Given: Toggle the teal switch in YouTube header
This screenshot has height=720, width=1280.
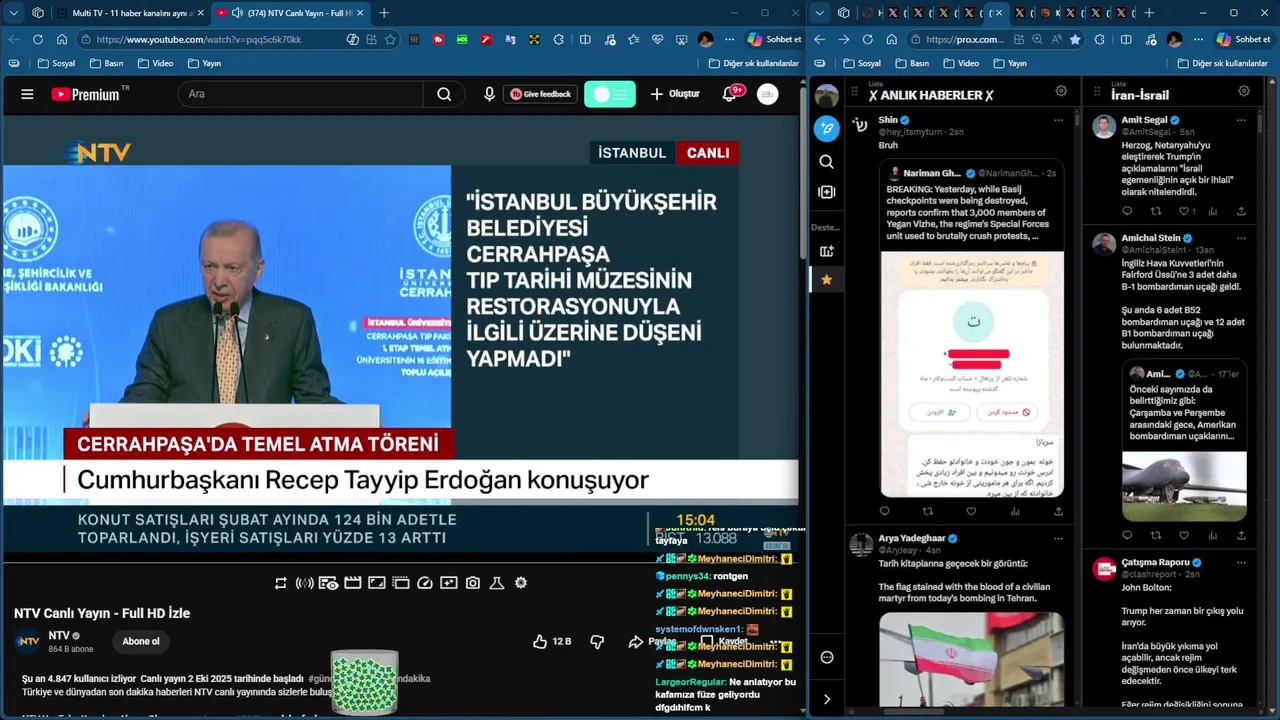Looking at the screenshot, I should tap(610, 94).
